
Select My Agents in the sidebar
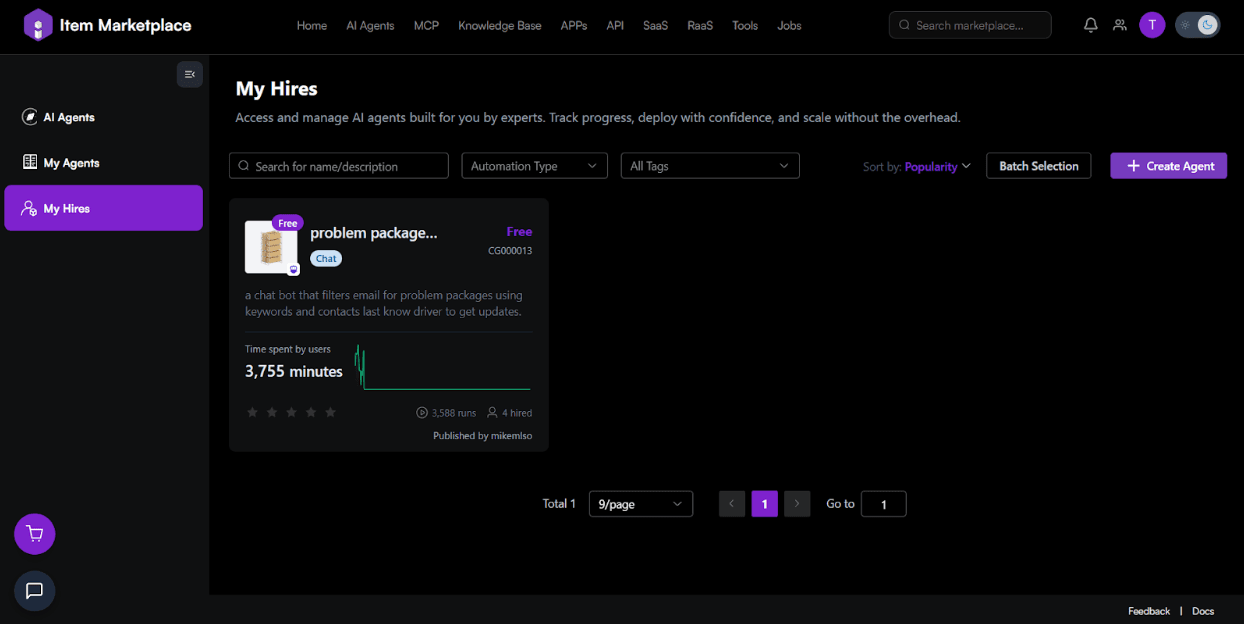pyautogui.click(x=71, y=163)
